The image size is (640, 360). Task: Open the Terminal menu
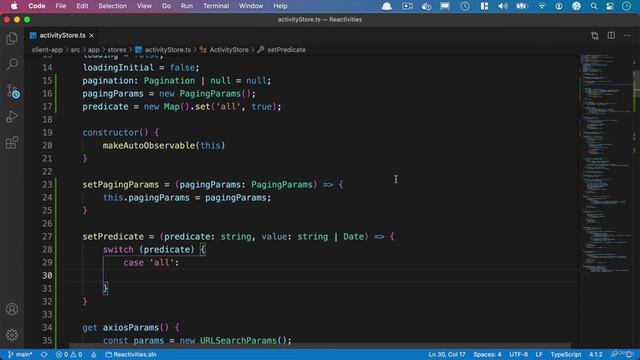click(x=216, y=6)
